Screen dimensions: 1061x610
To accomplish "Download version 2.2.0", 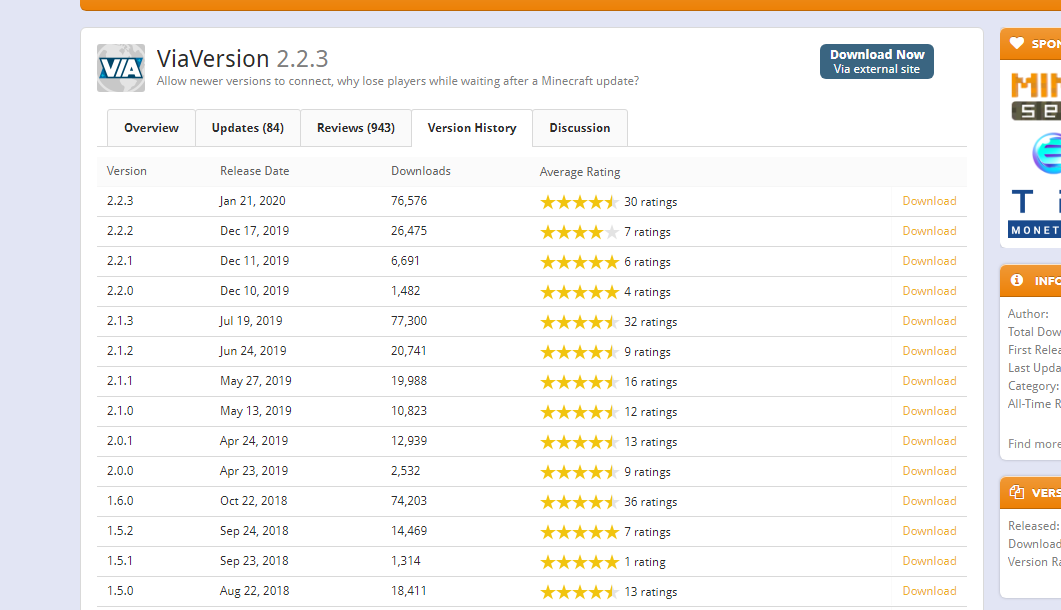I will (929, 291).
